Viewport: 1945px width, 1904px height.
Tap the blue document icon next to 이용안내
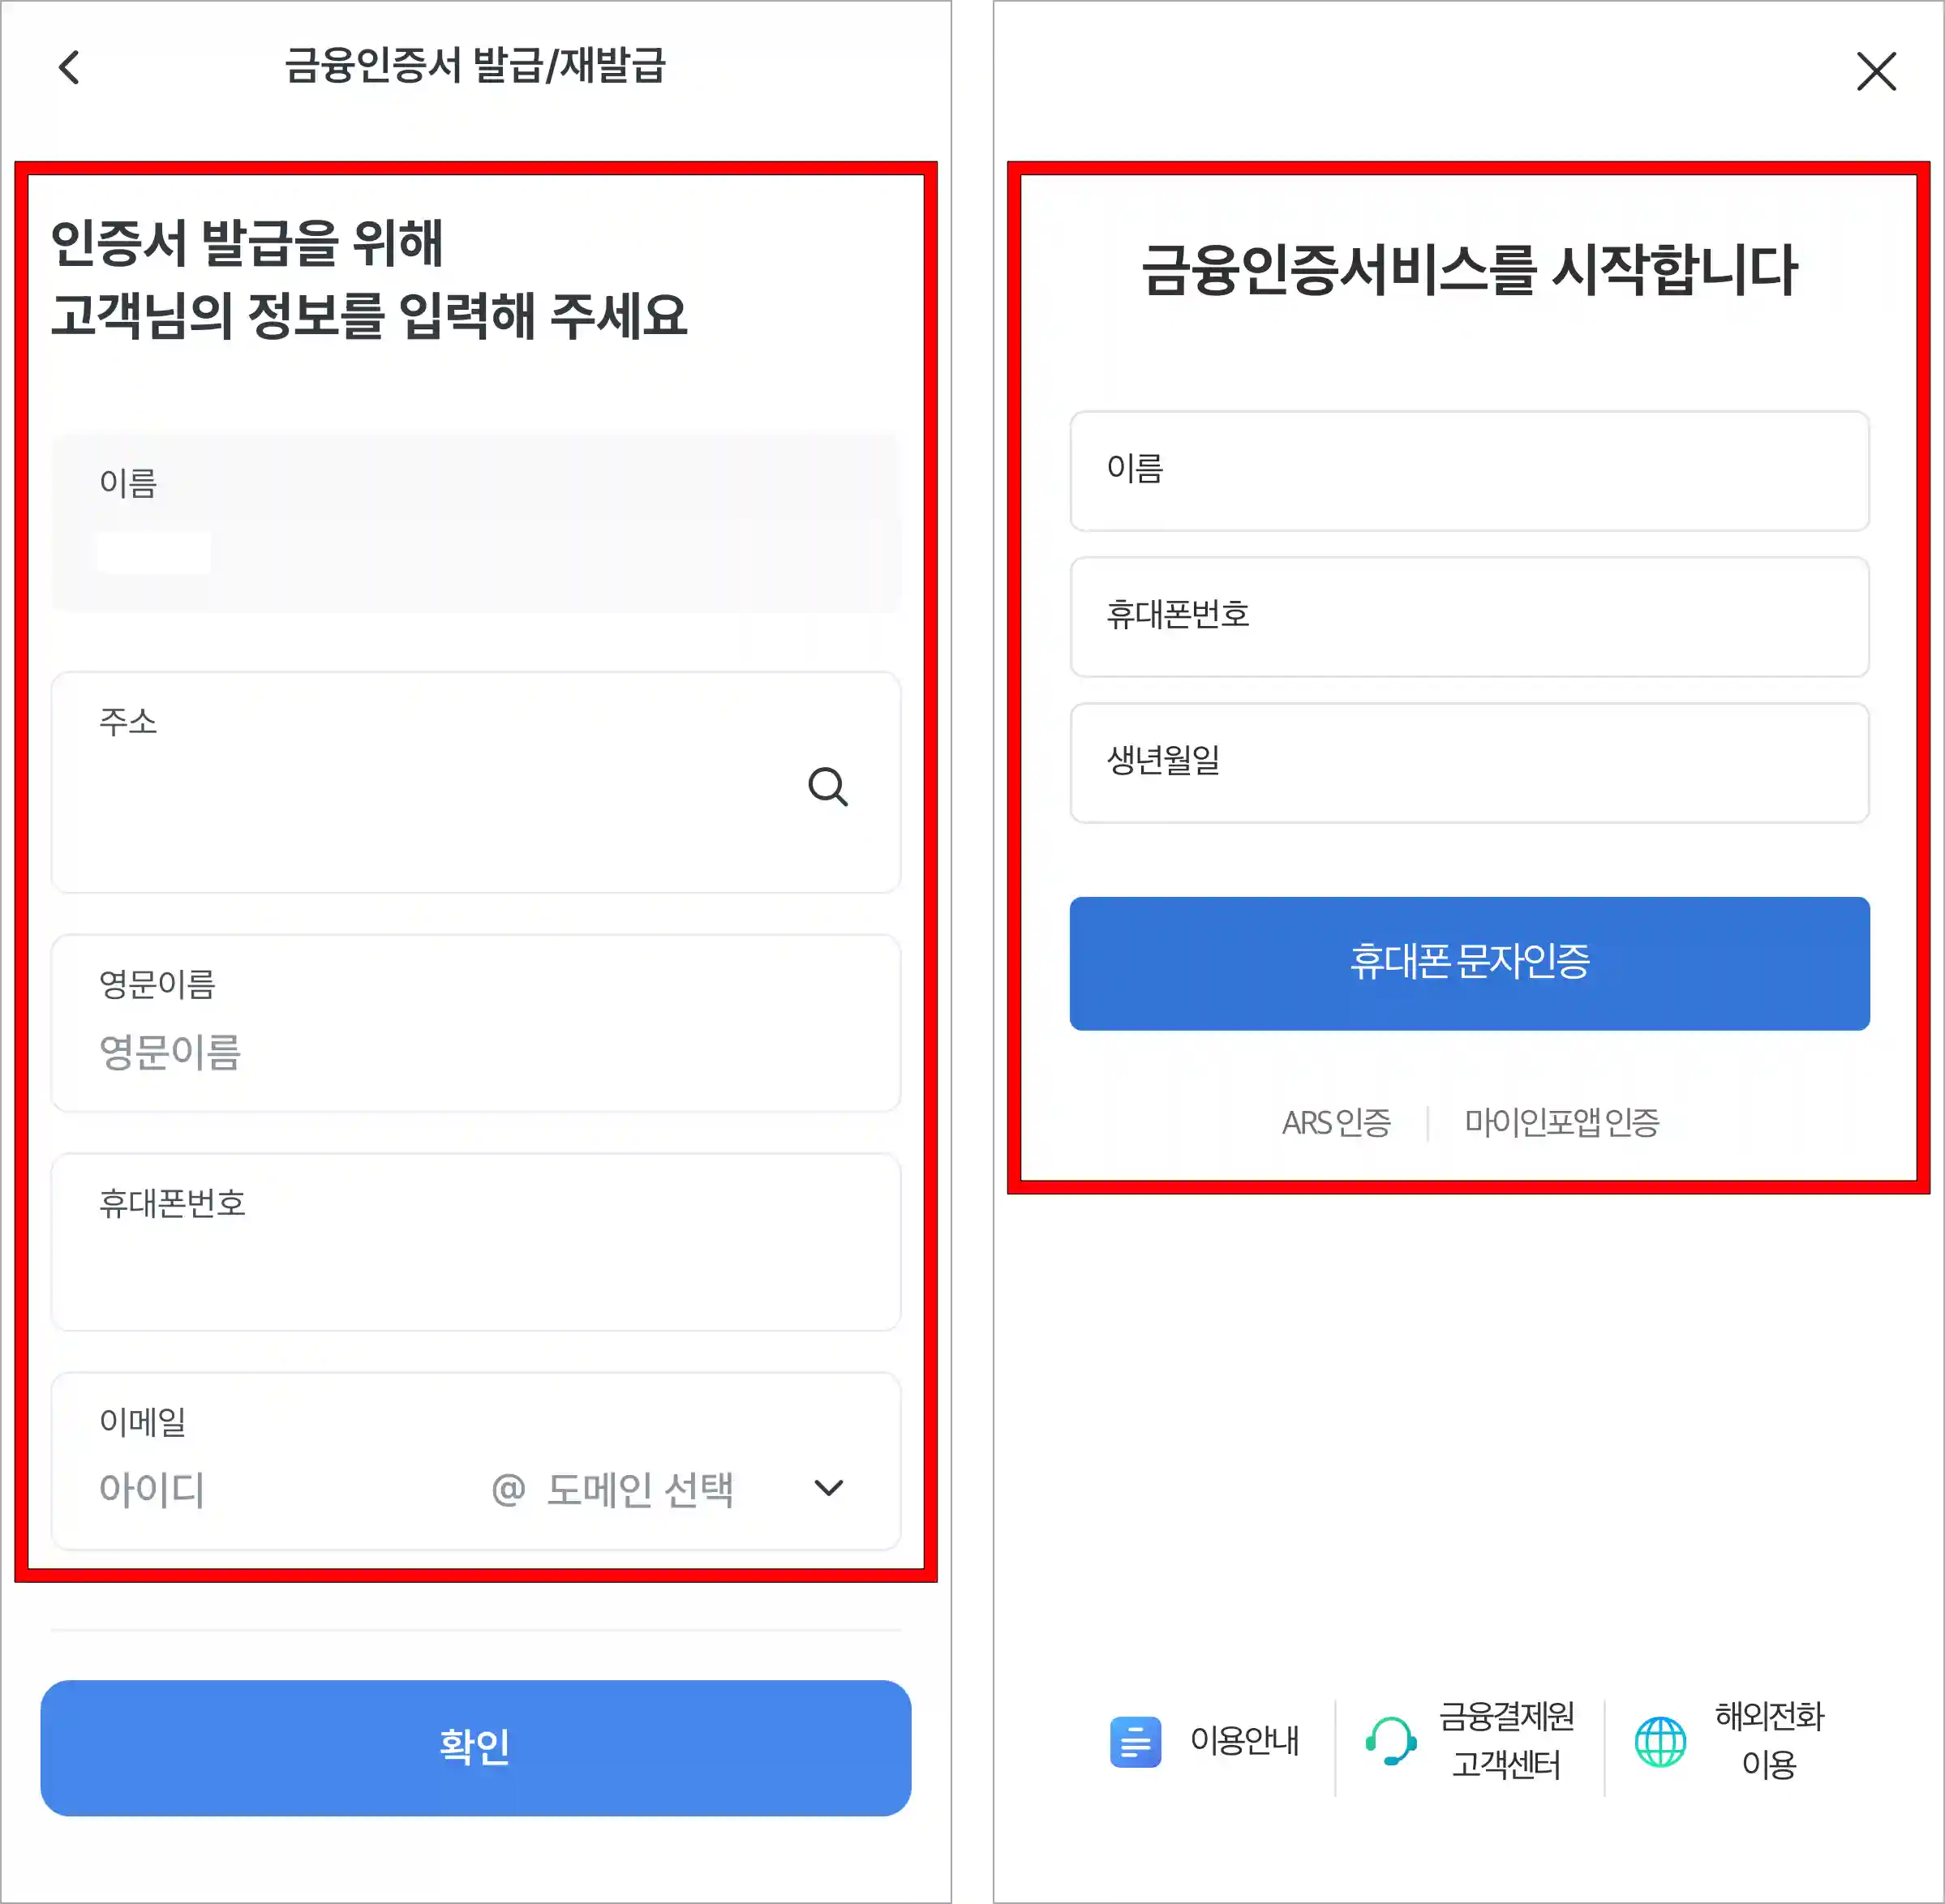coord(1135,1742)
